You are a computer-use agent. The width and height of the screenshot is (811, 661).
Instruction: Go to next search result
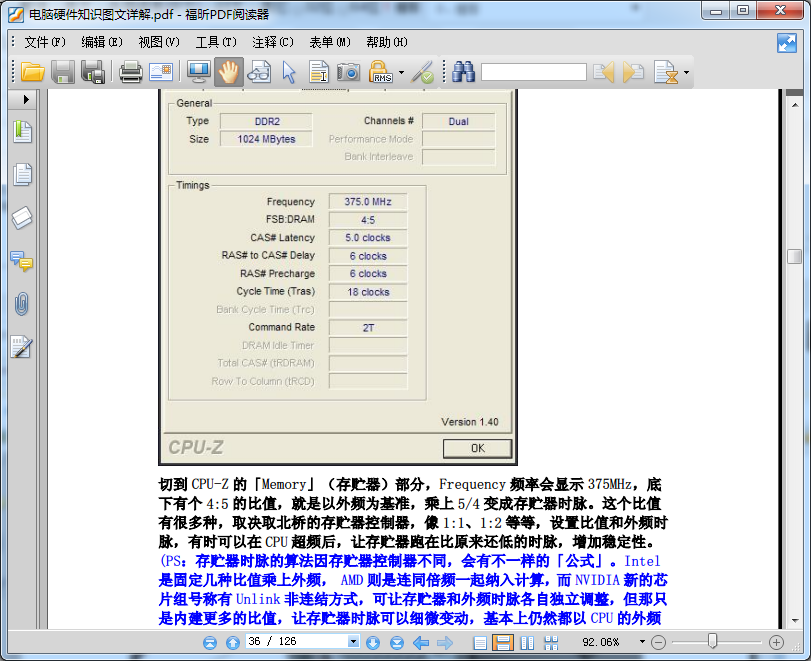point(634,72)
